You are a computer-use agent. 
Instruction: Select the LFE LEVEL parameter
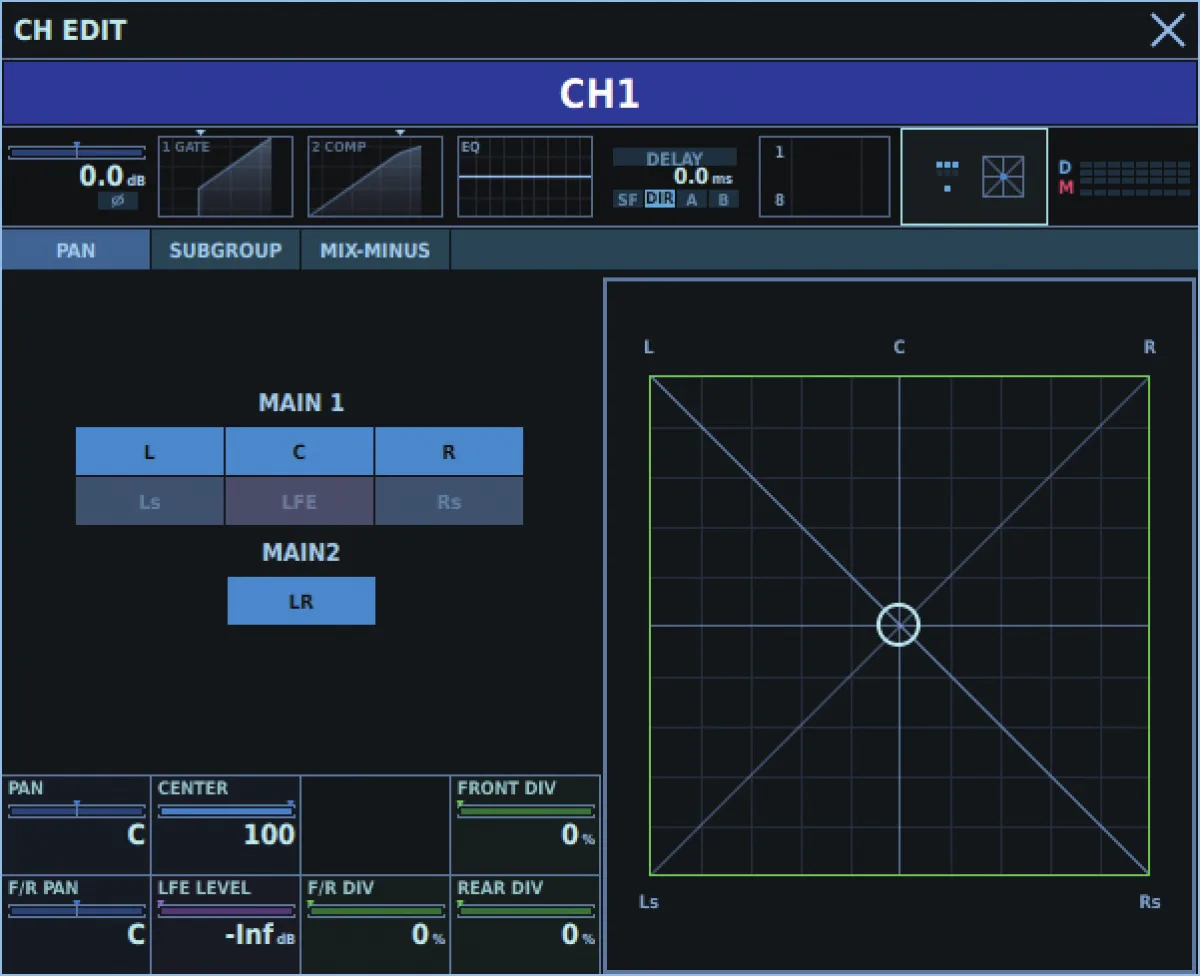[226, 924]
